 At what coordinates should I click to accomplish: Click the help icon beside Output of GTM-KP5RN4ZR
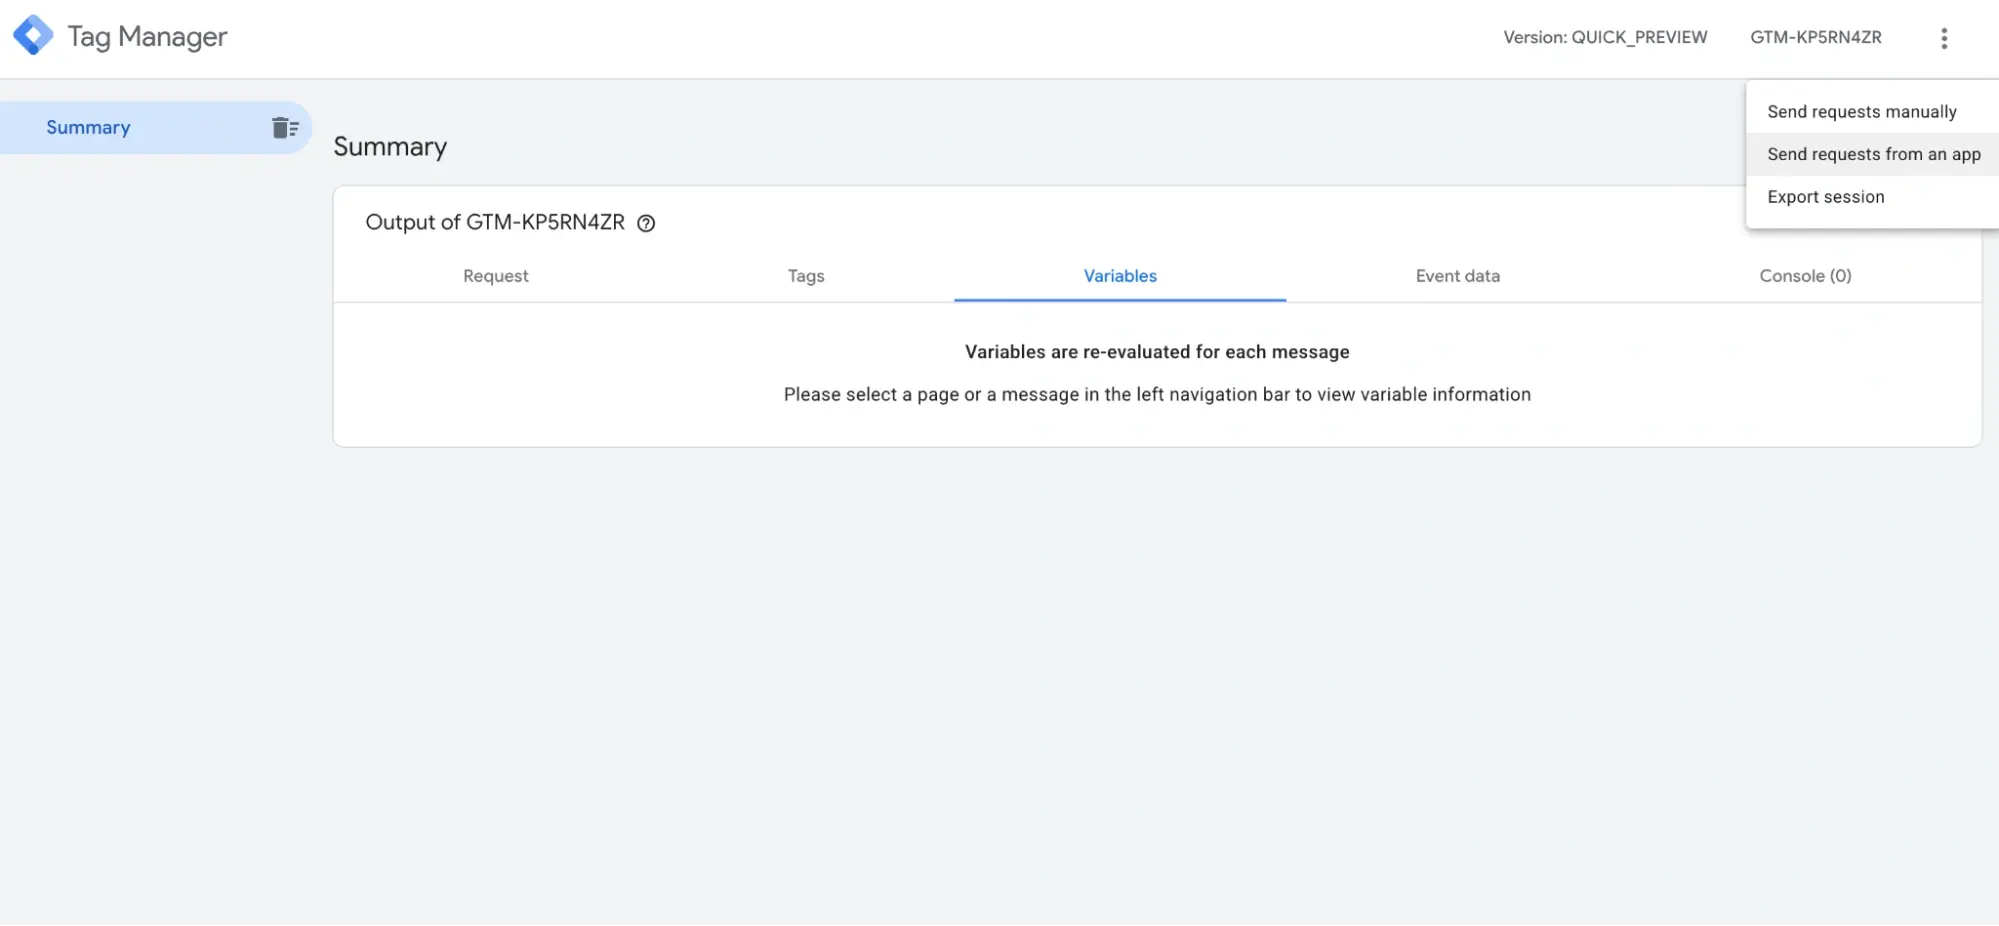pyautogui.click(x=646, y=223)
